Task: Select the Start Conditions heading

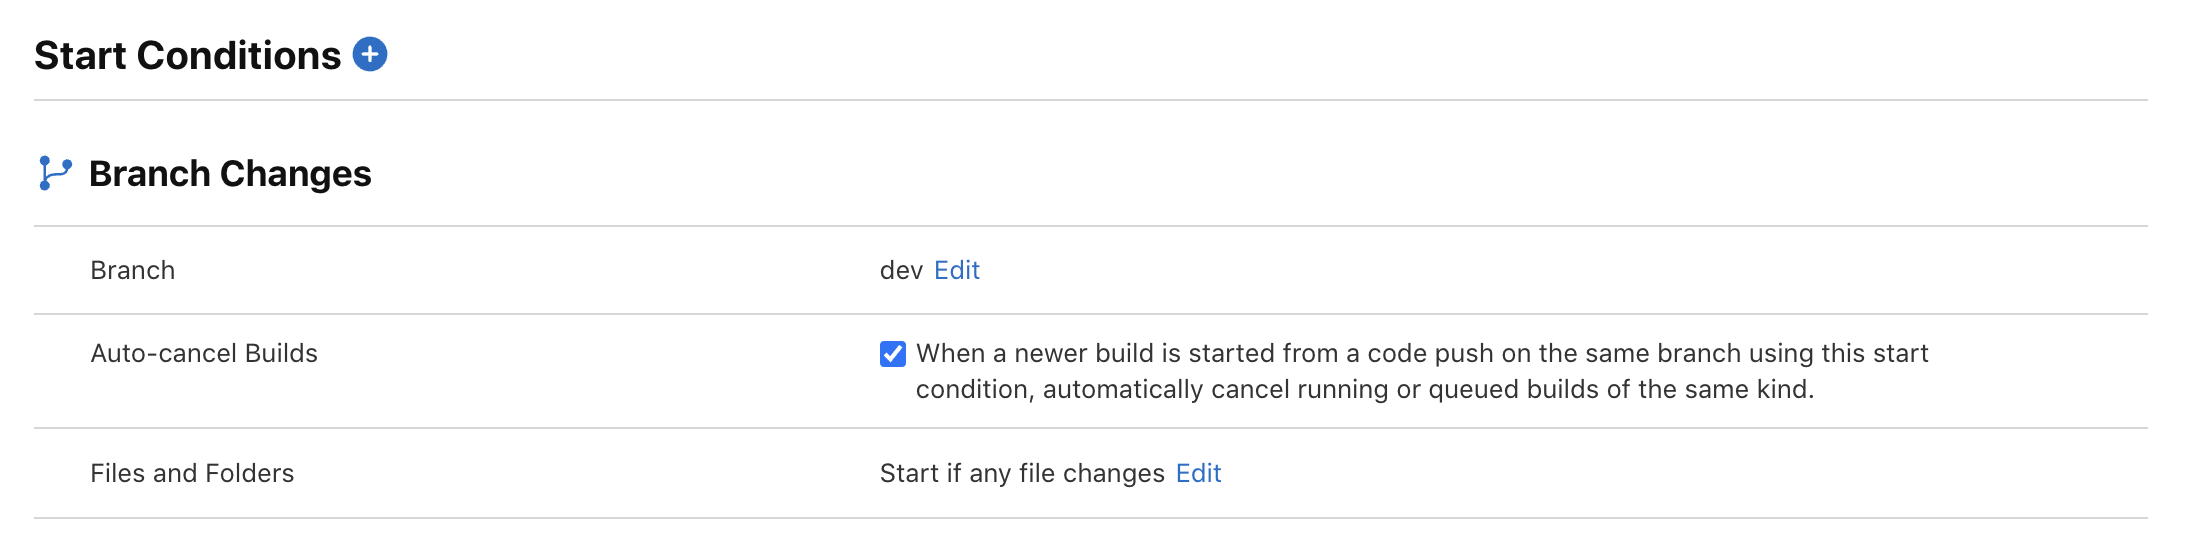Action: click(x=188, y=55)
